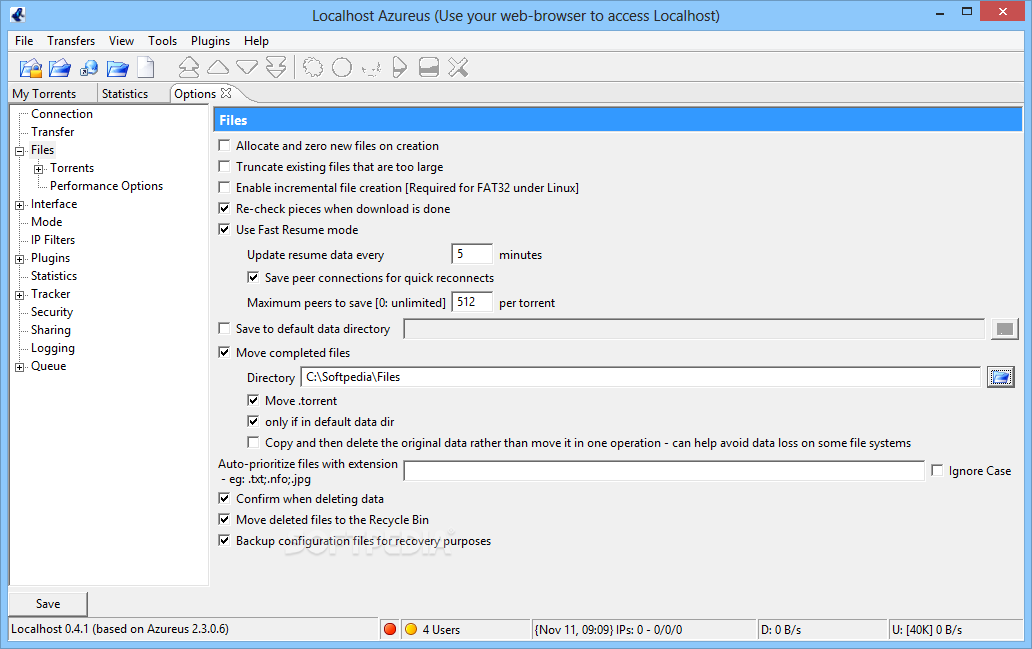This screenshot has height=649, width=1032.
Task: Expand the Interface tree node
Action: point(20,205)
